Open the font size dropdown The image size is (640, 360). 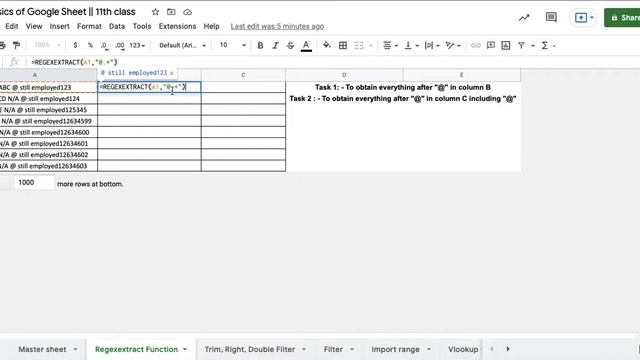233,45
